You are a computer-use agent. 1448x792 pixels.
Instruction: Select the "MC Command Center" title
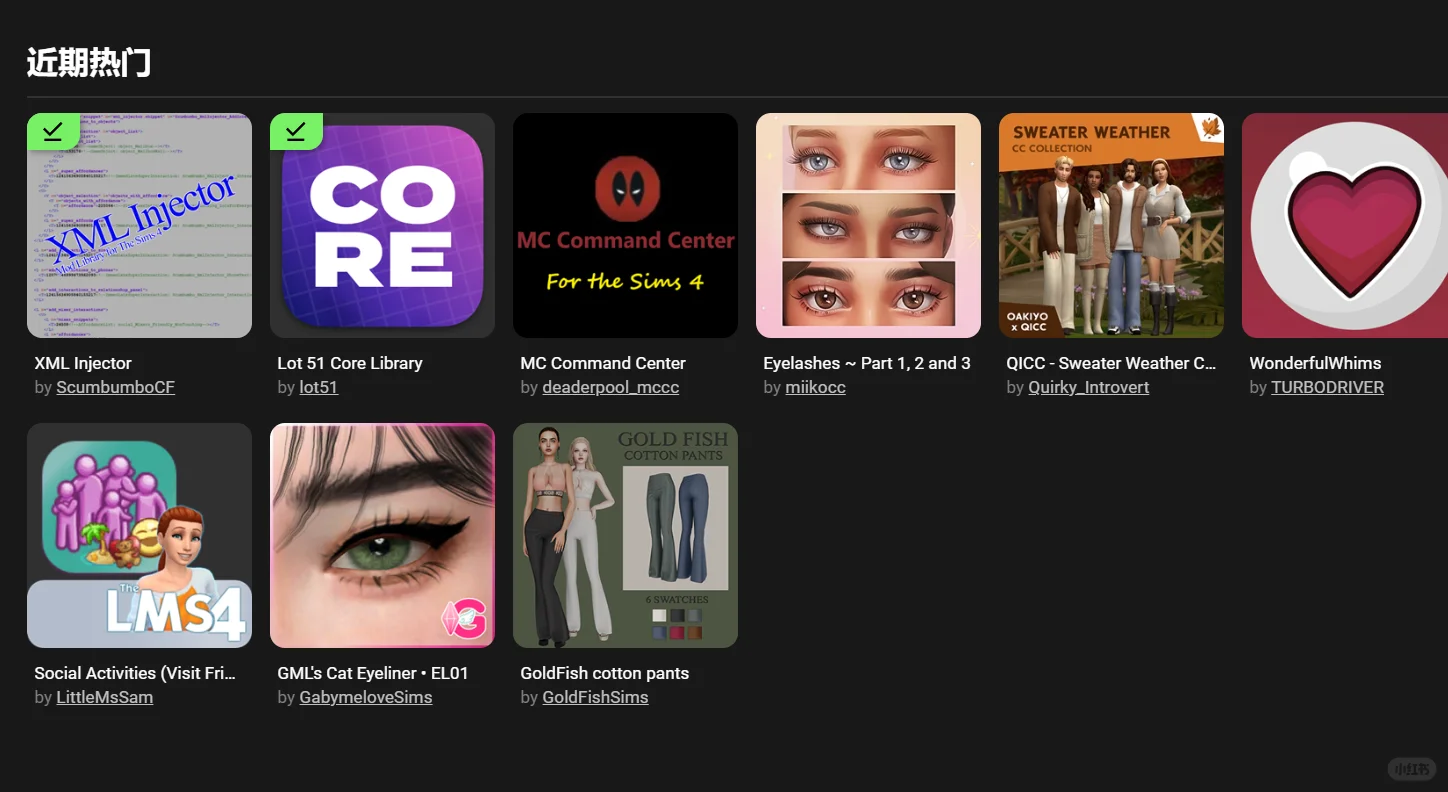click(x=603, y=363)
